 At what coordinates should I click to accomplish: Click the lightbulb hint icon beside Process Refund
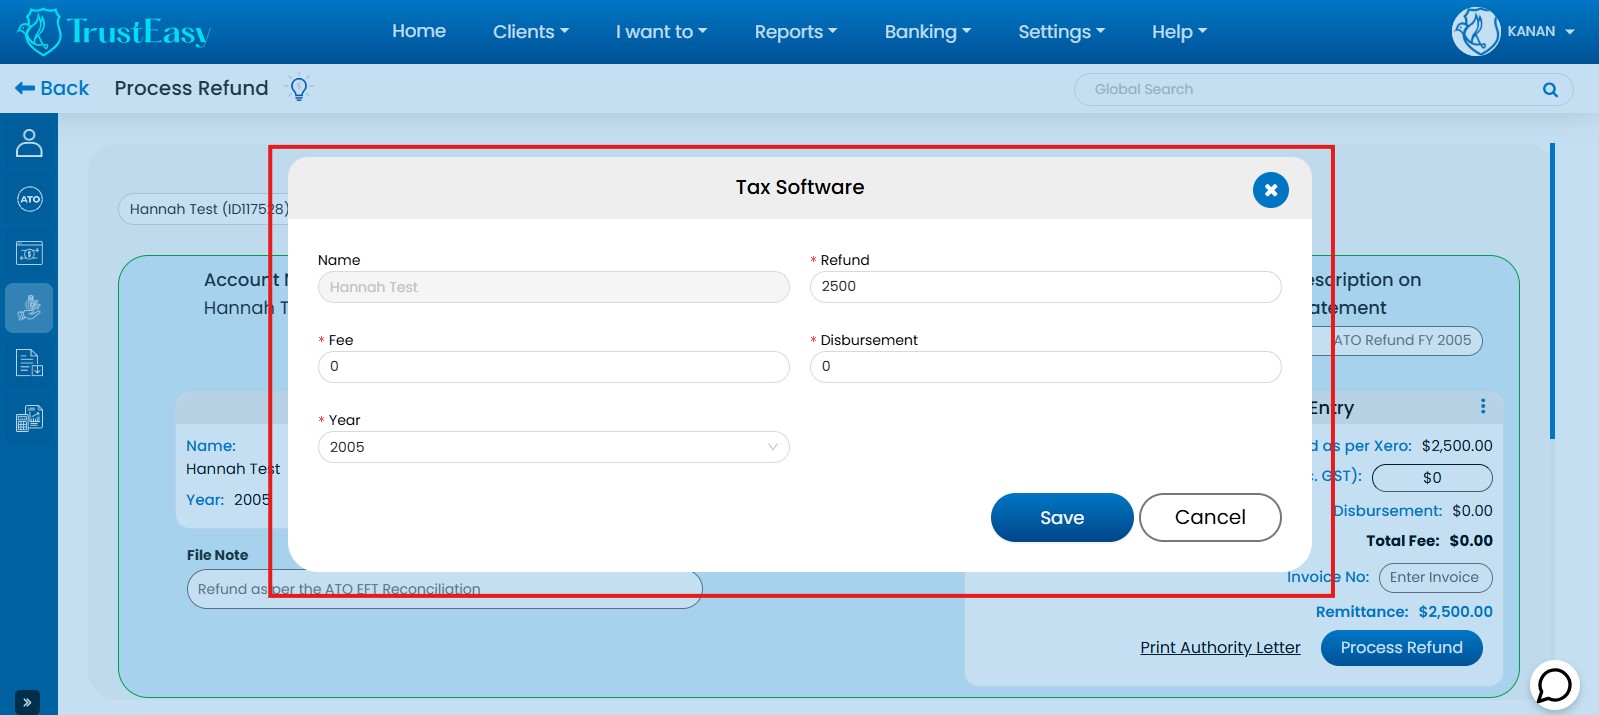point(298,88)
